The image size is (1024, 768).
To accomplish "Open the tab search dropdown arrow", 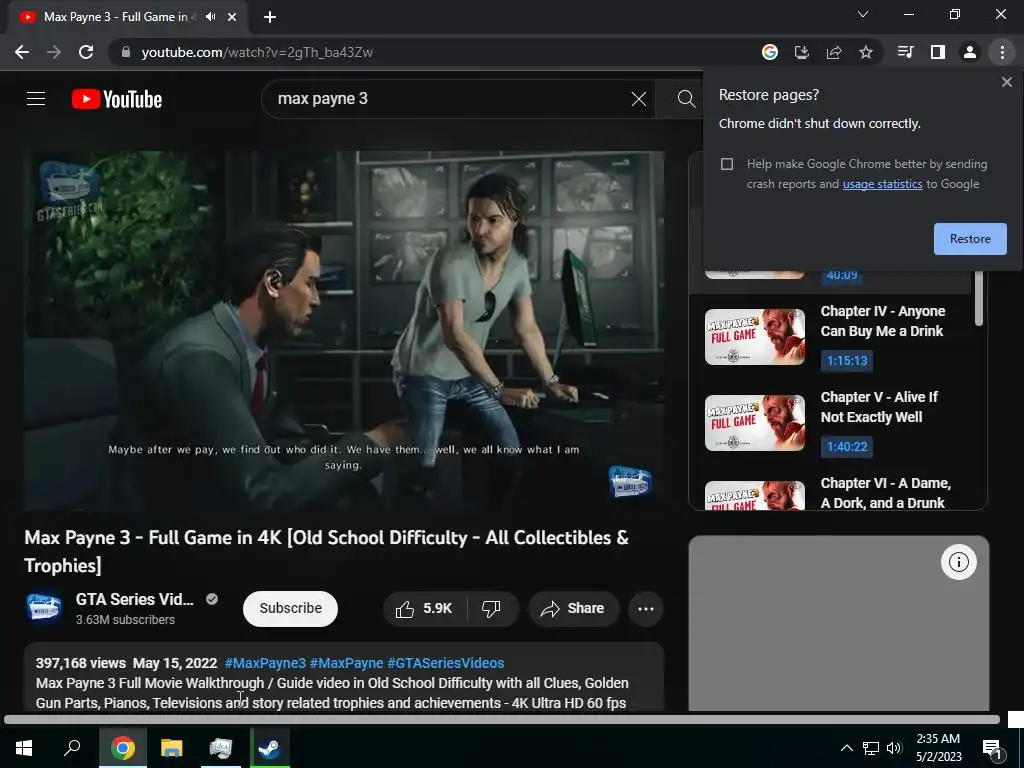I will pos(863,14).
